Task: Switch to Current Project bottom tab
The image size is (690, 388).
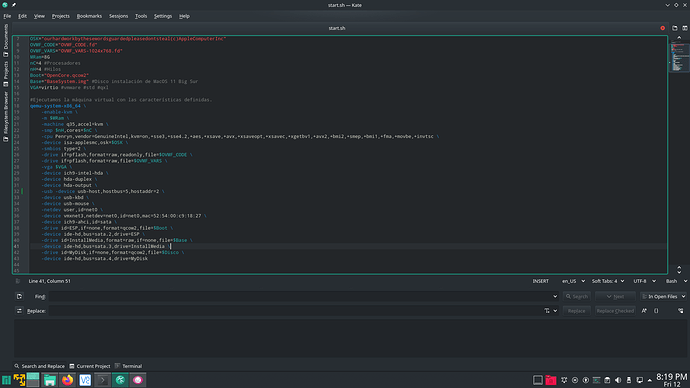Action: 90,366
